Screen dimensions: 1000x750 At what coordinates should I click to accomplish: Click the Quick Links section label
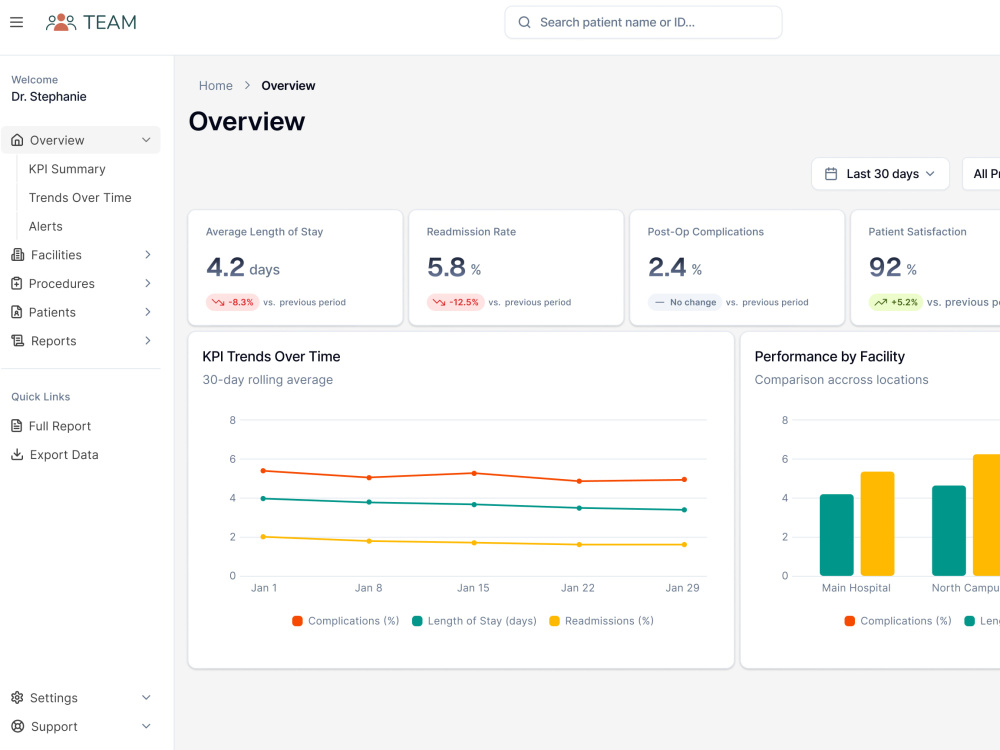pos(41,397)
